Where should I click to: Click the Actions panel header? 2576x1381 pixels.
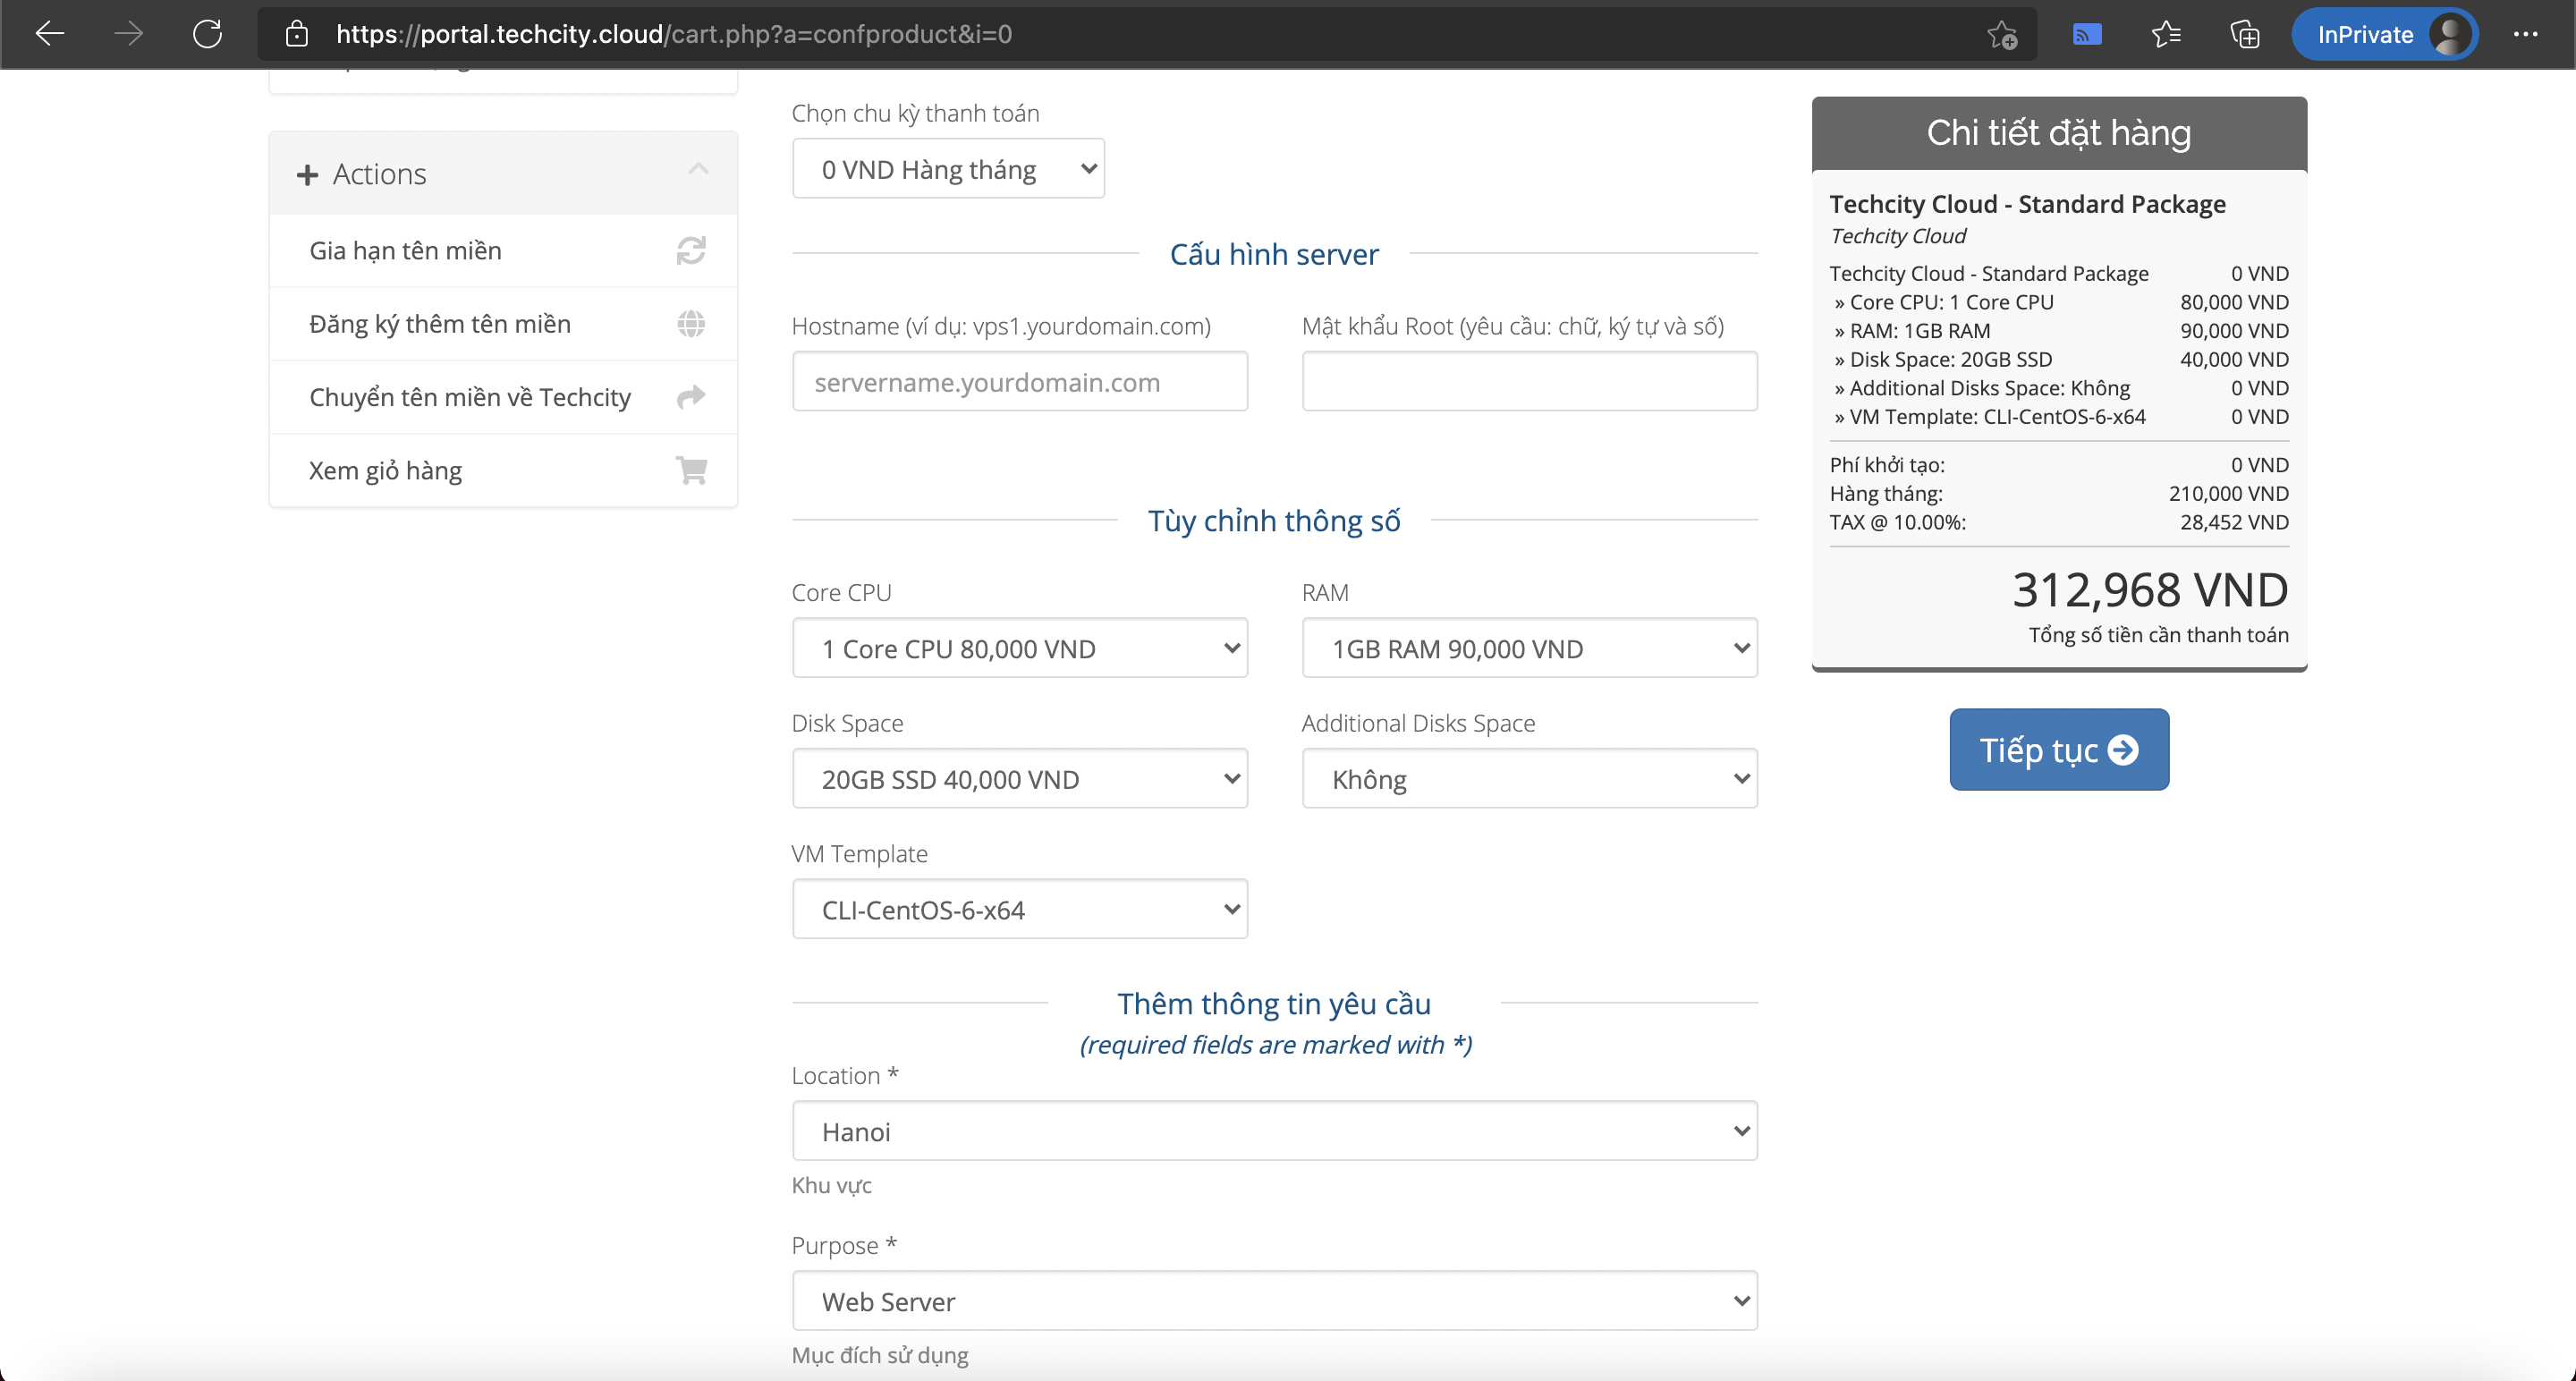[503, 174]
